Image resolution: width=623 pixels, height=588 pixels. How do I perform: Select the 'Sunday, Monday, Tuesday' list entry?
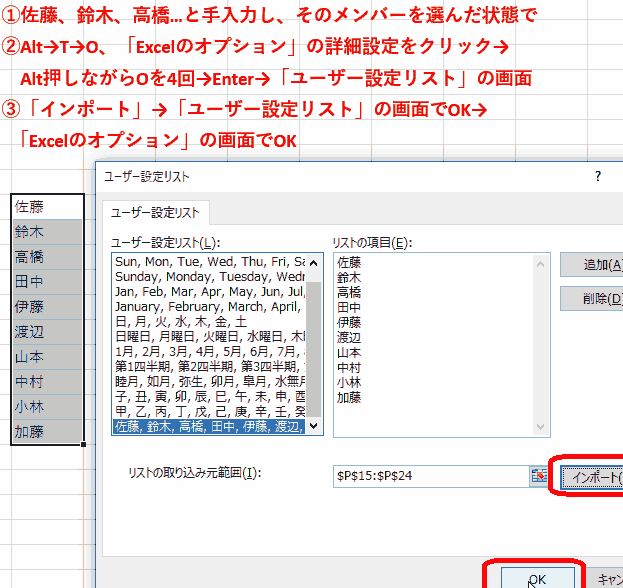tap(209, 277)
